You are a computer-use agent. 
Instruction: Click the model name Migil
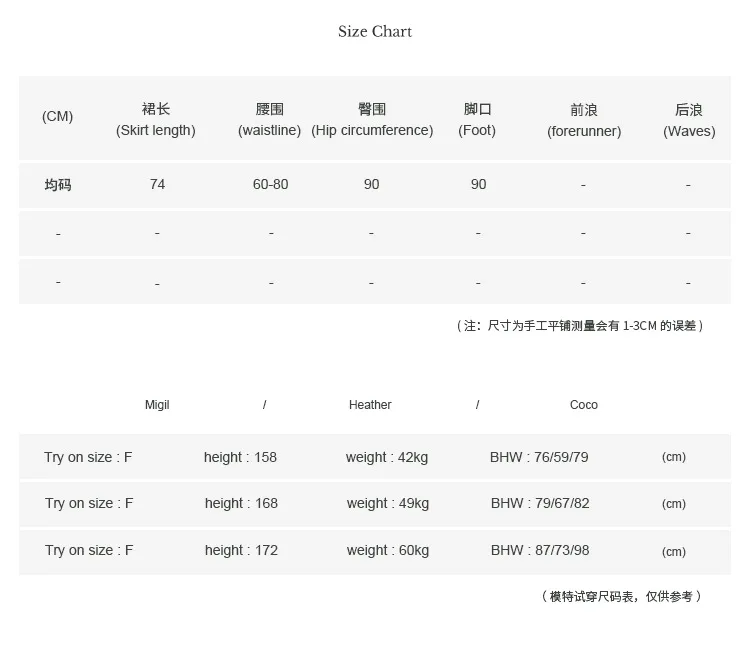[157, 405]
